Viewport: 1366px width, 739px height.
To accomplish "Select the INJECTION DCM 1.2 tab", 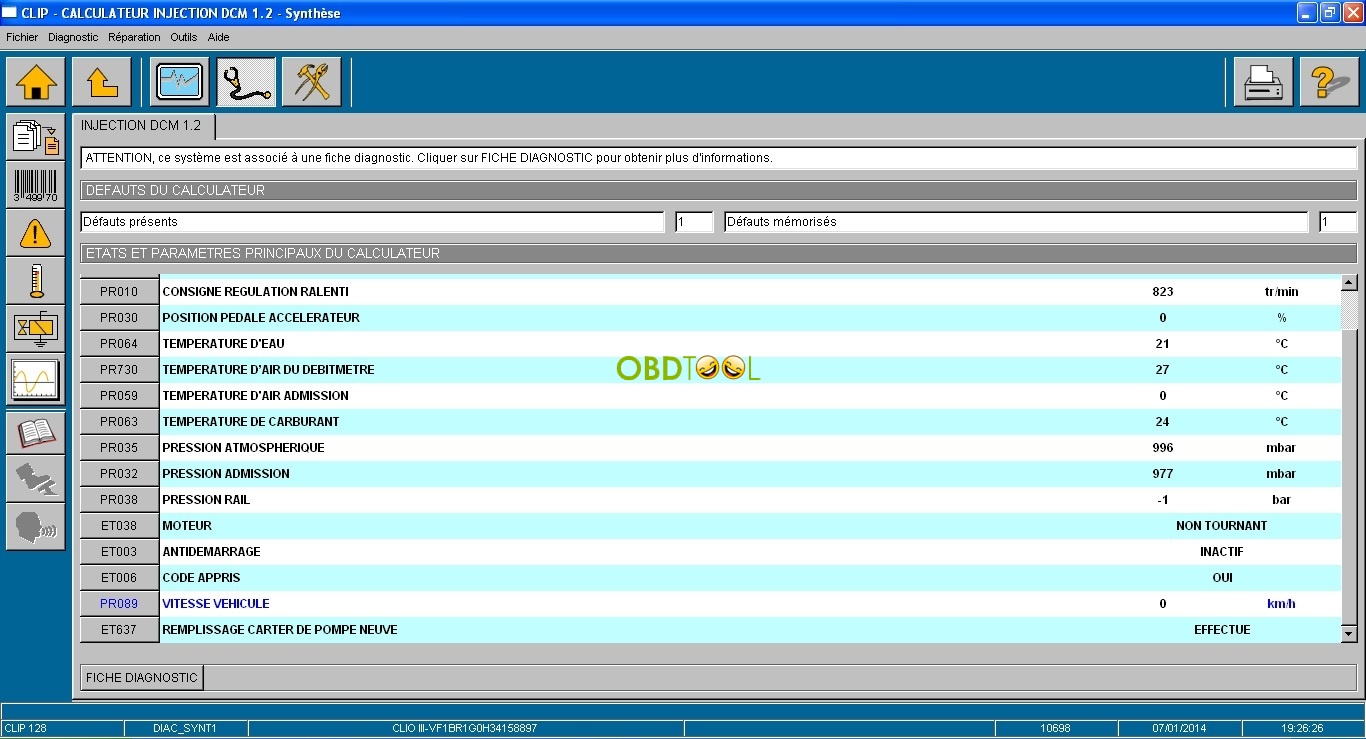I will tap(142, 126).
